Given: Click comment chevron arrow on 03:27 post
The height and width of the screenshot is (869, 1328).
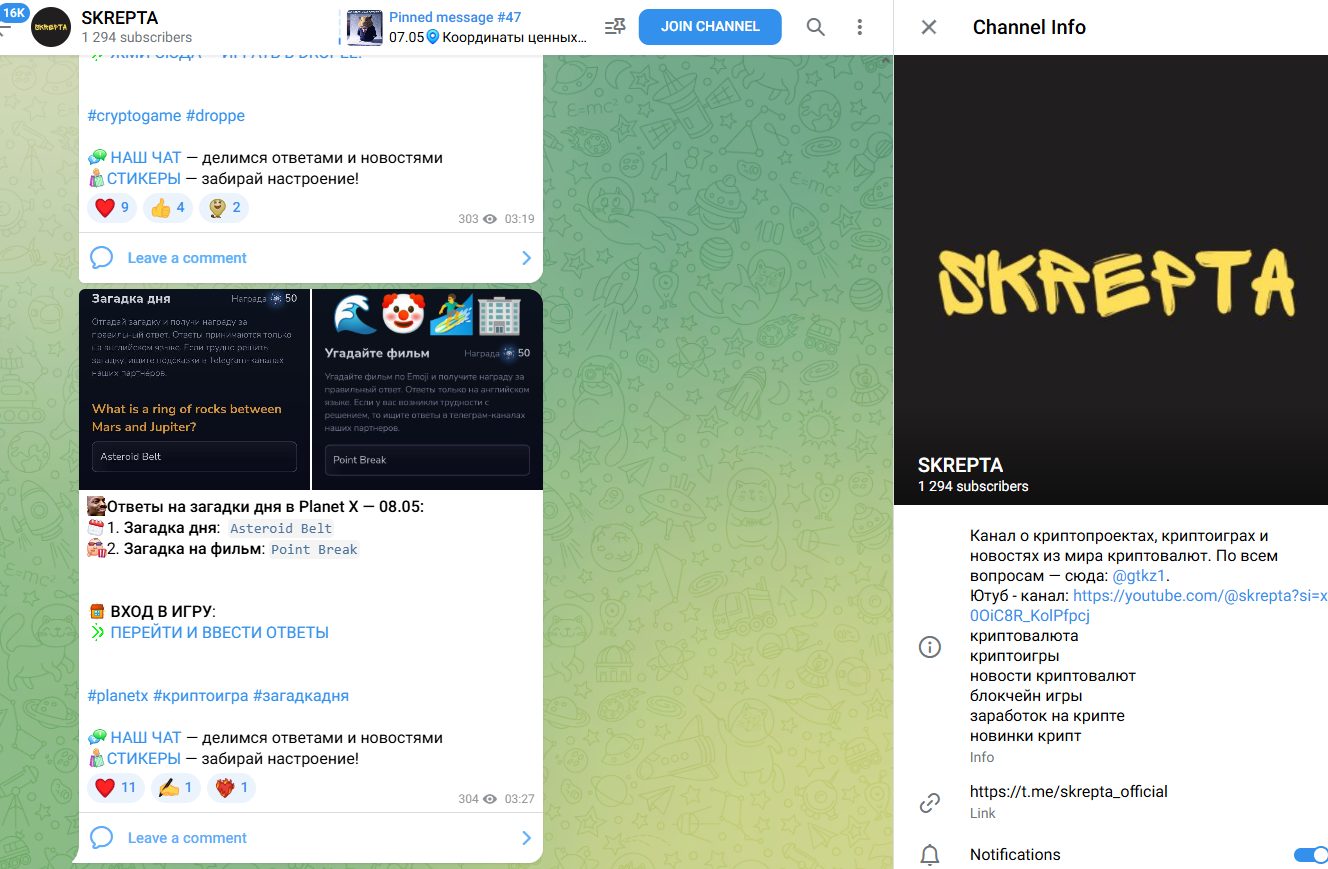Looking at the screenshot, I should coord(527,838).
